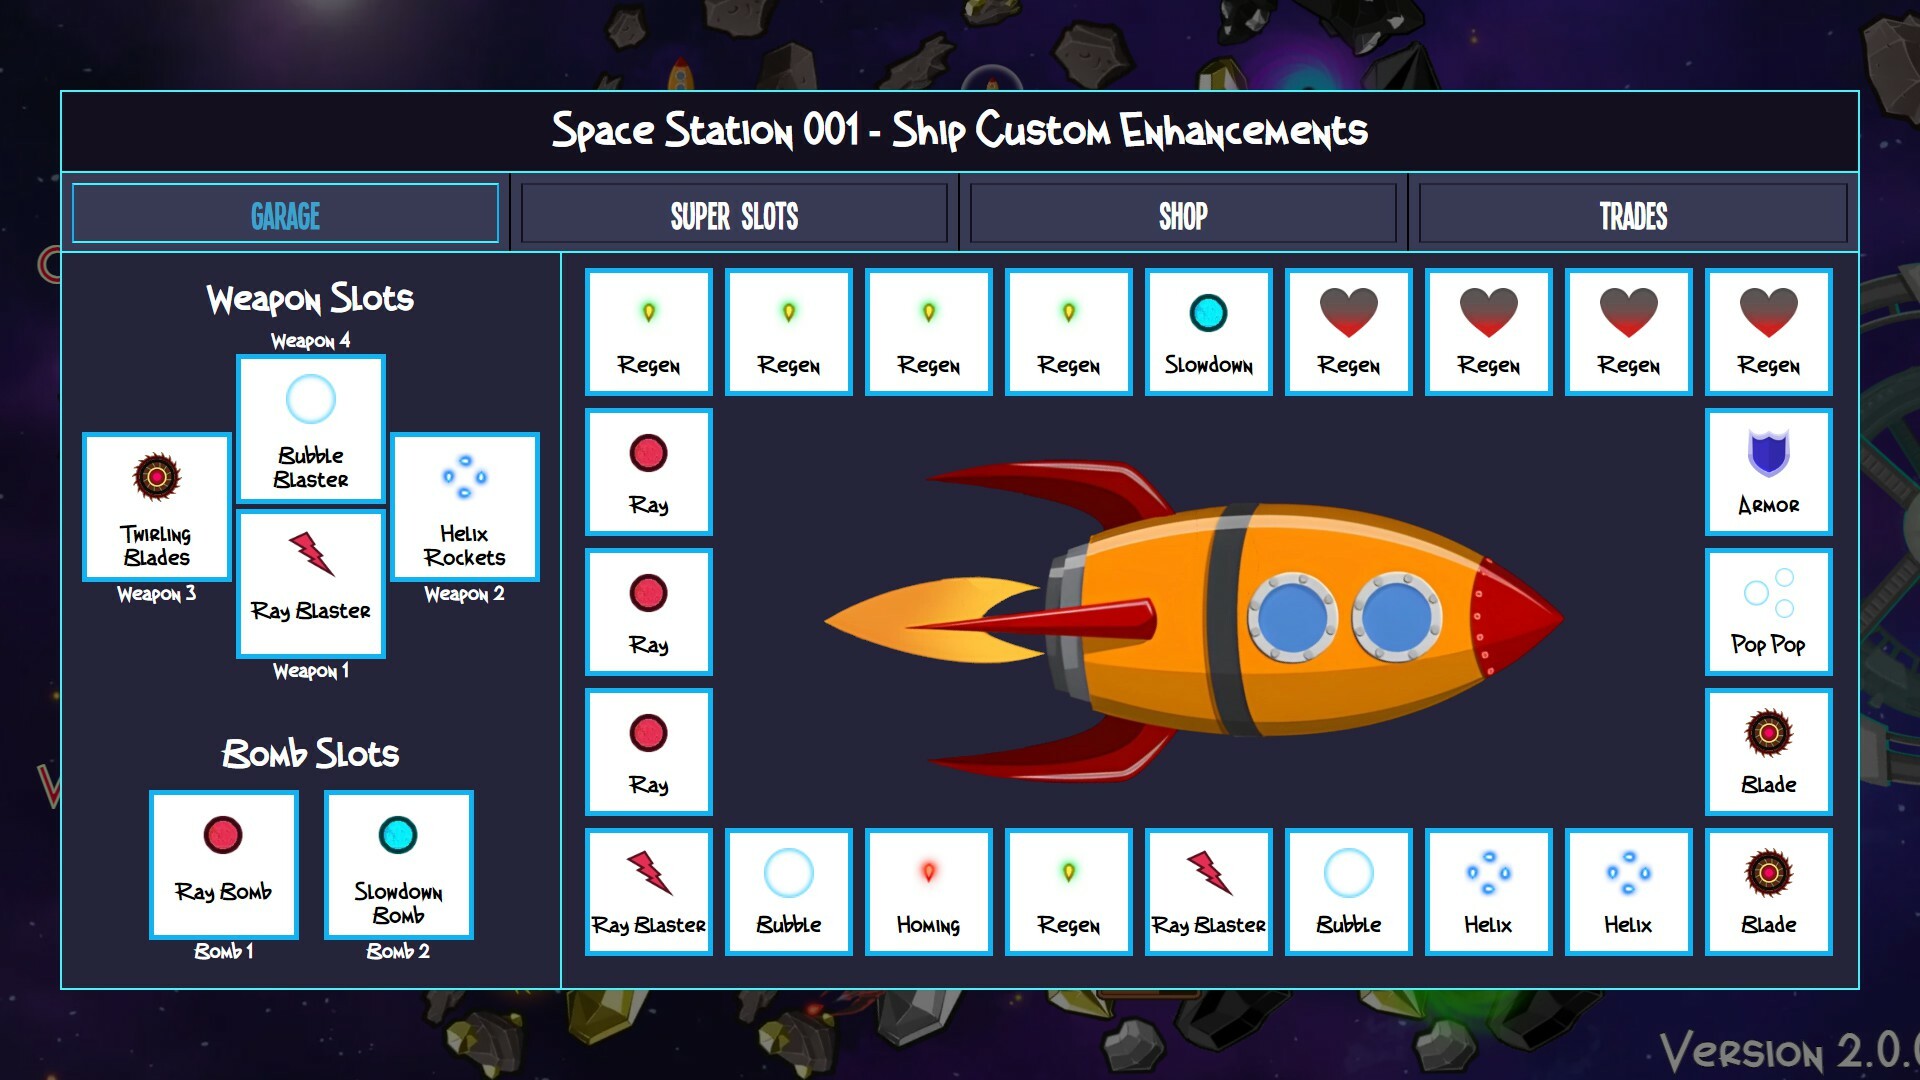The image size is (1920, 1080).
Task: Select the Bubble Blaster in Weapon 4 slot
Action: tap(310, 430)
